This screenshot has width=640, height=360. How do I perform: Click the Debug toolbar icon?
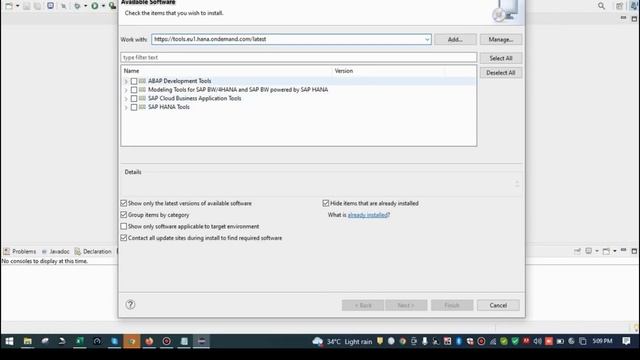(77, 6)
